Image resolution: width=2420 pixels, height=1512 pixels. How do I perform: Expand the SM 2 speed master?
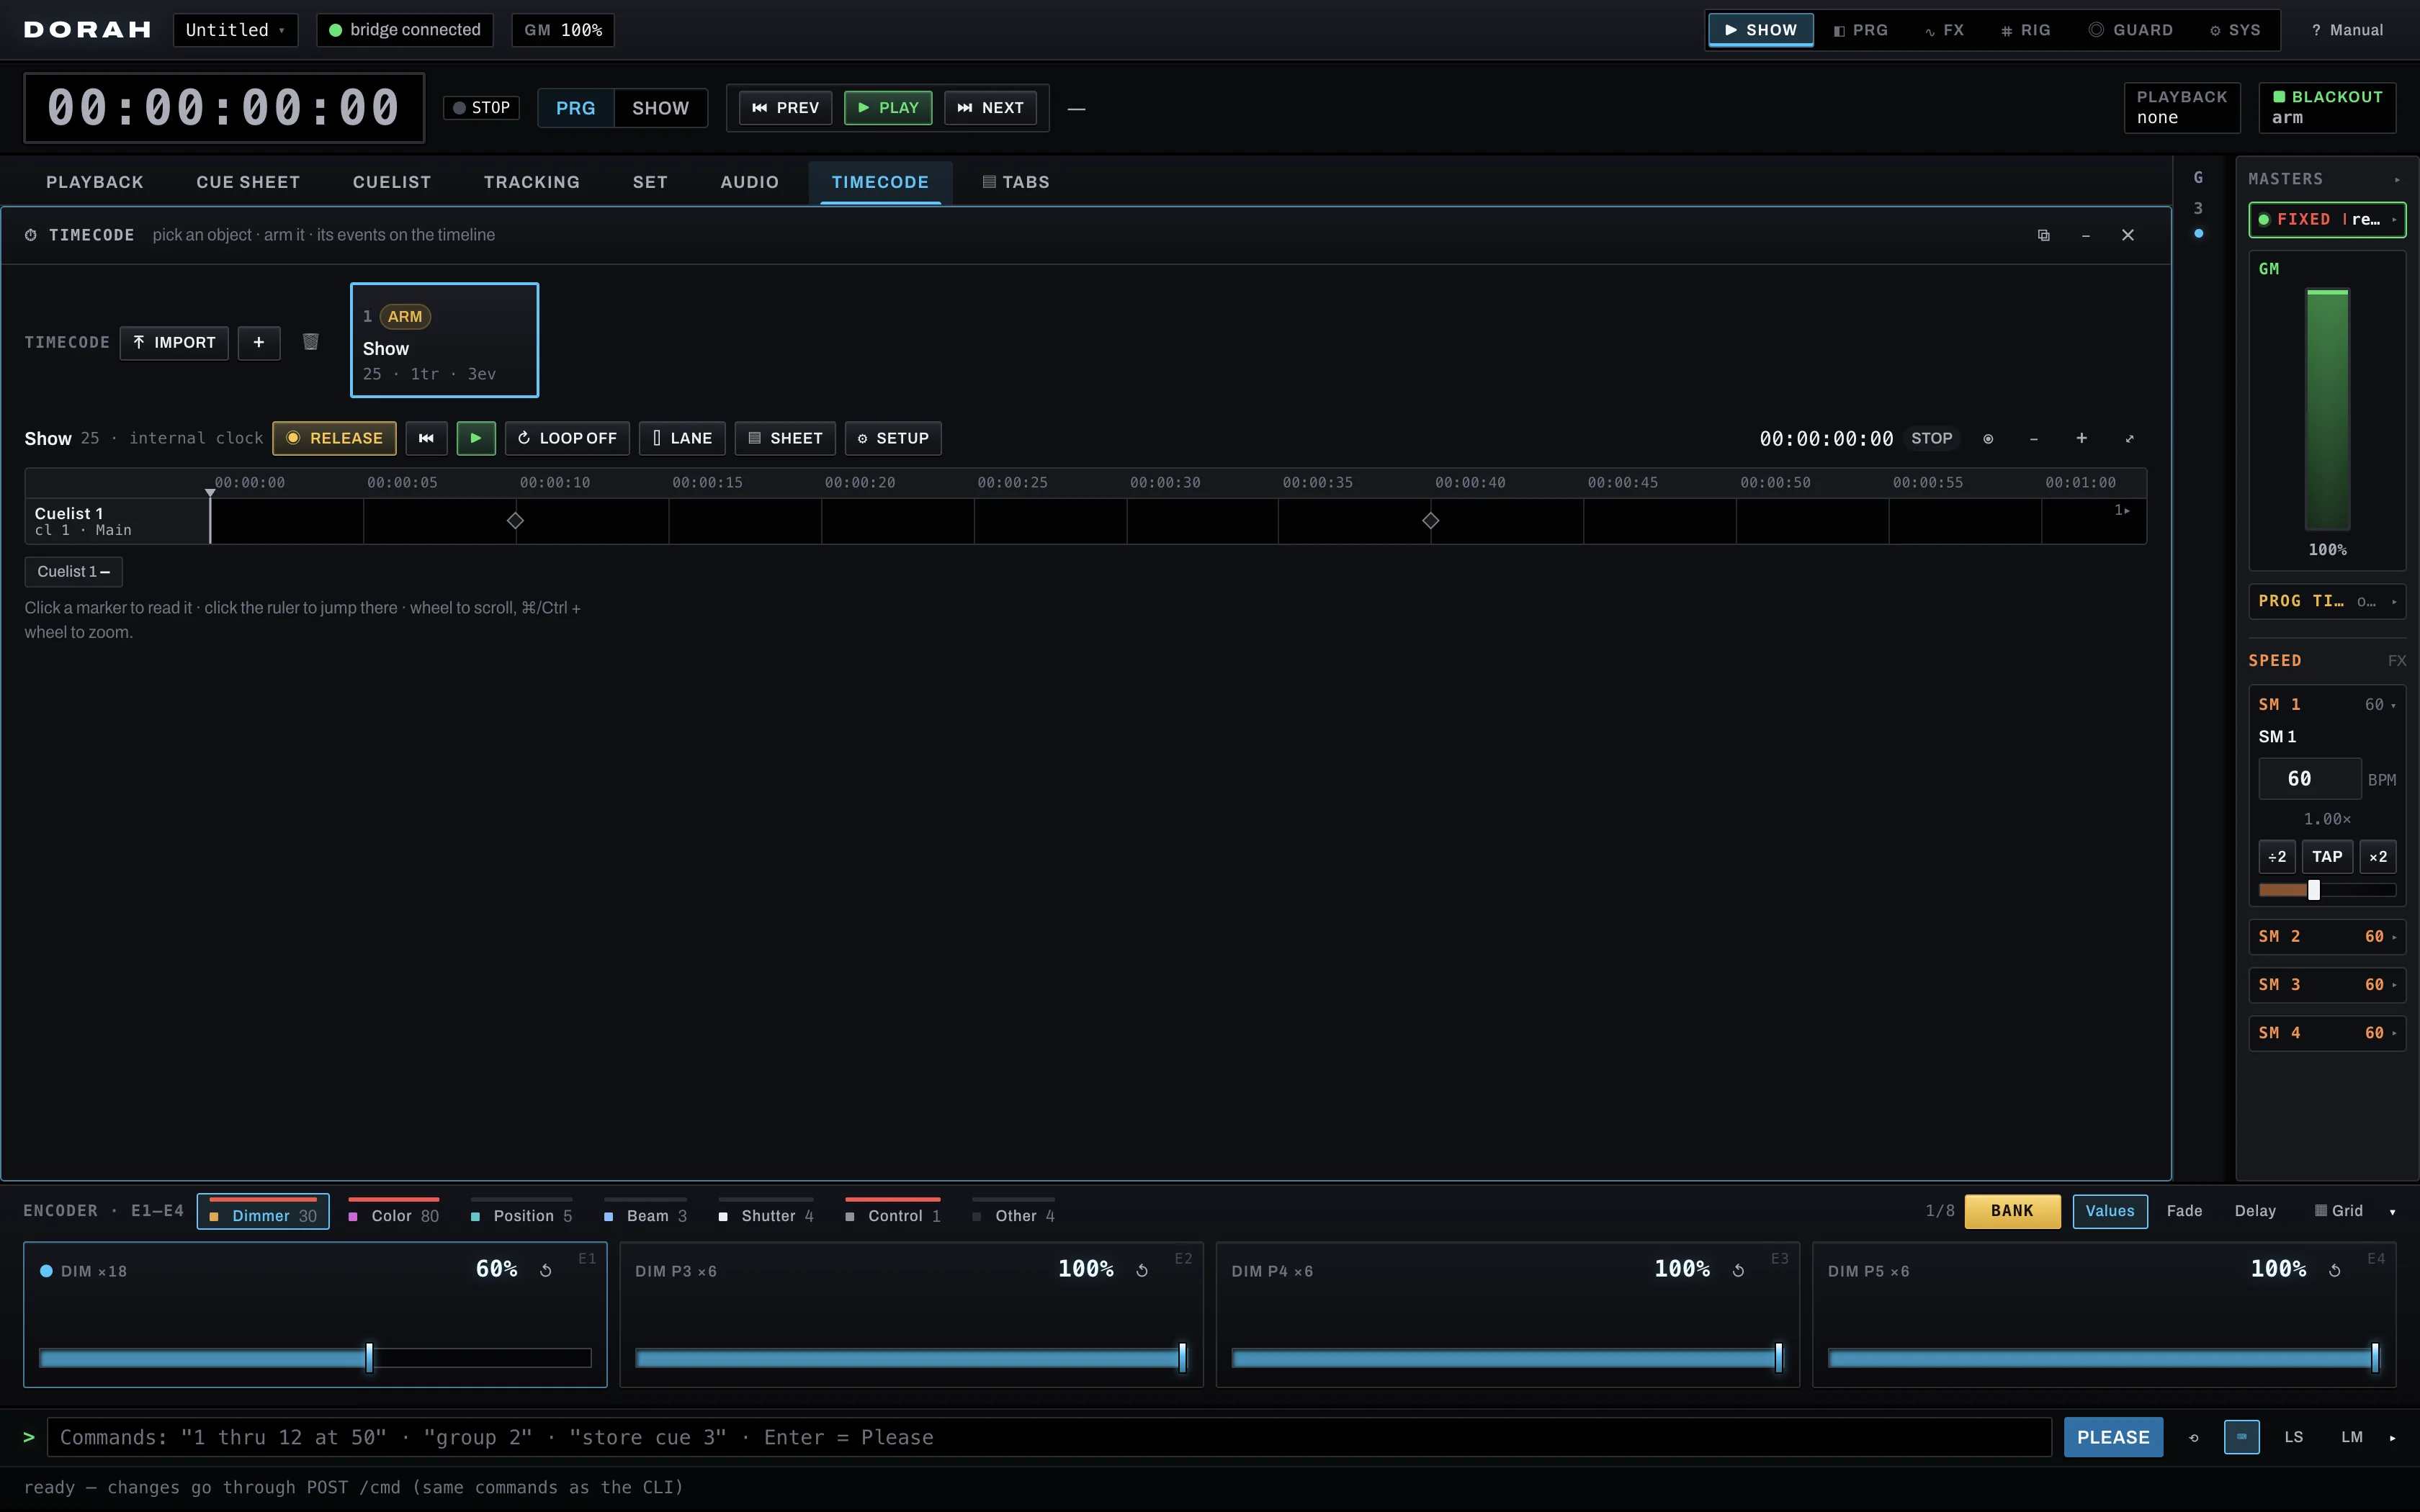2327,937
